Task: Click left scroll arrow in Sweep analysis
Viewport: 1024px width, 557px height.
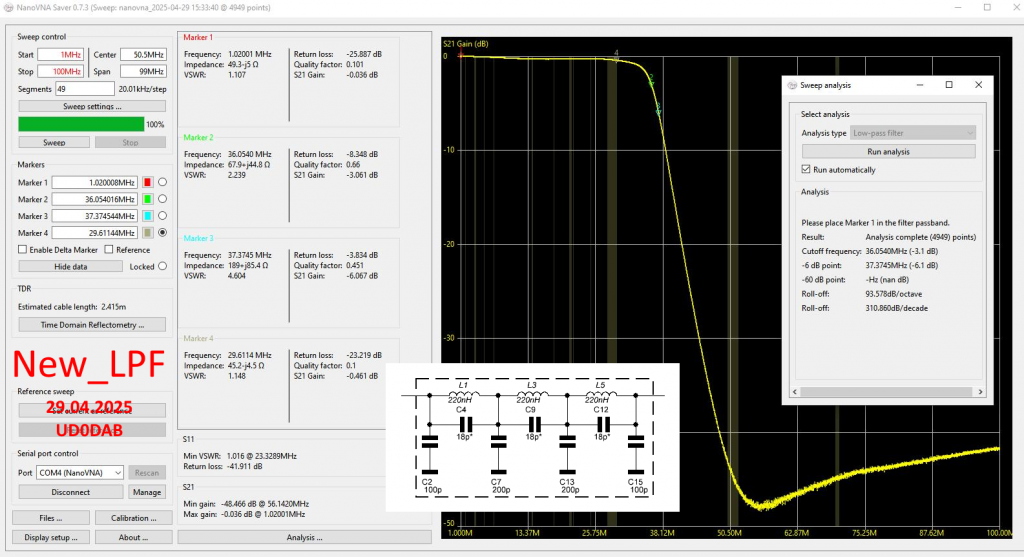Action: pyautogui.click(x=795, y=392)
